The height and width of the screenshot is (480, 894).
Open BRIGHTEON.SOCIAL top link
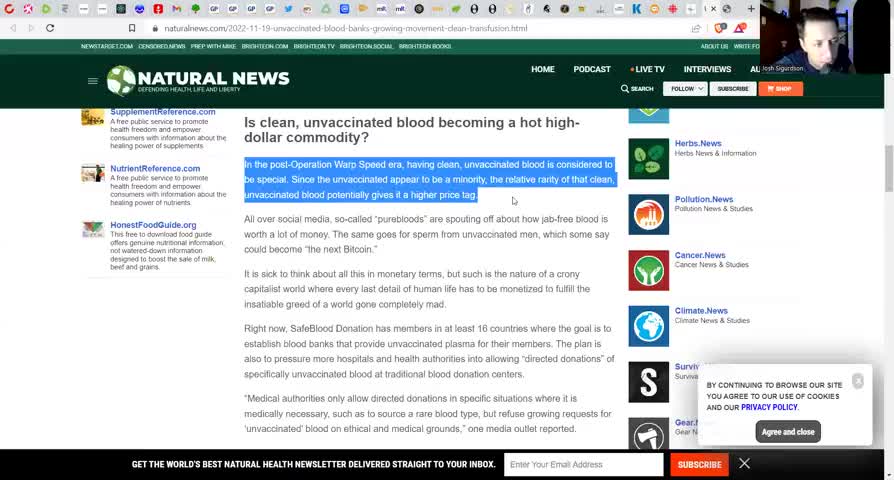click(x=366, y=46)
